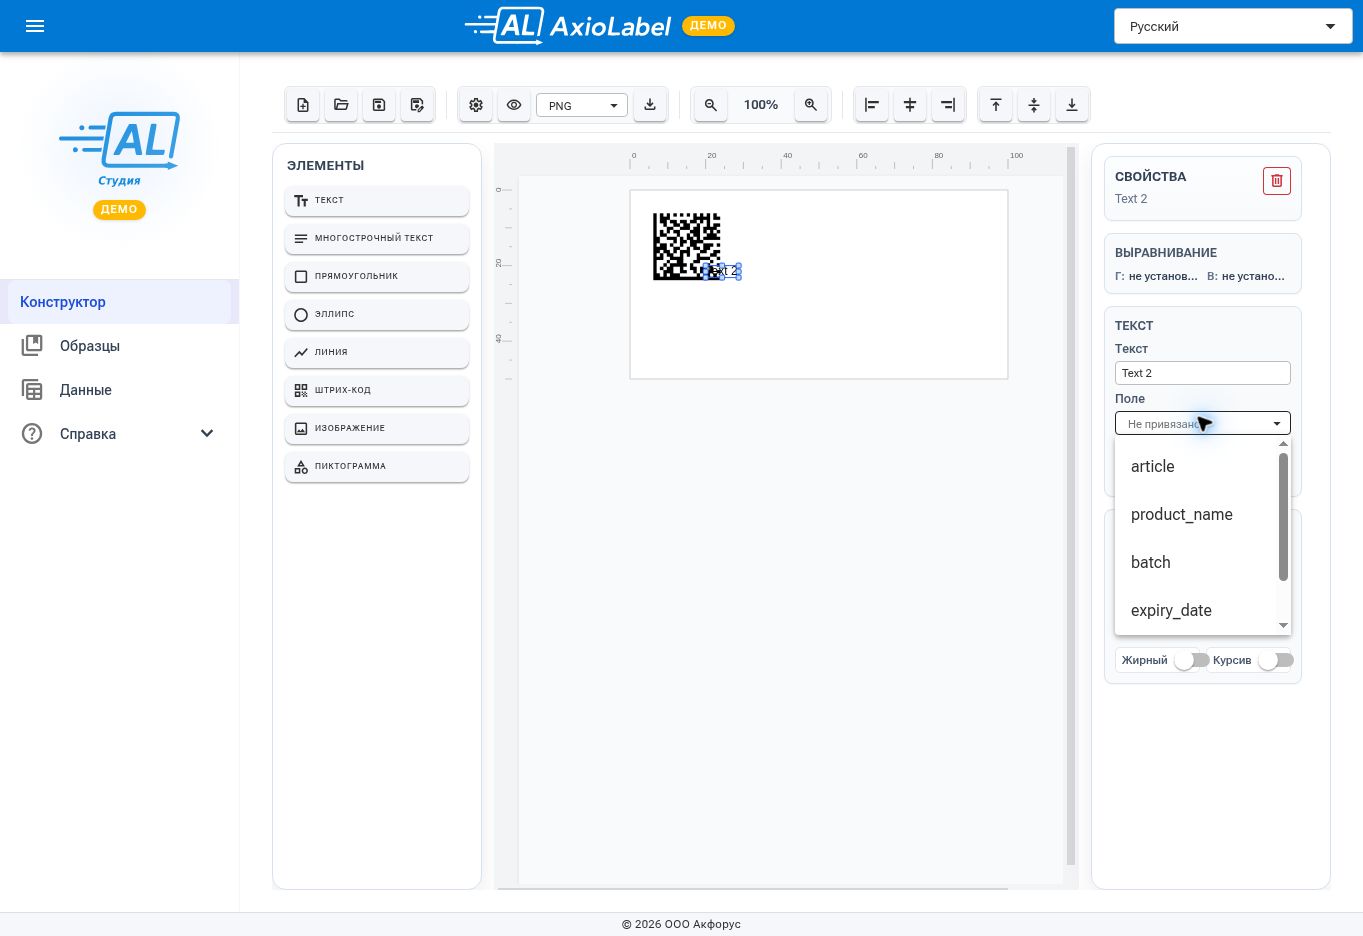Click the AL Студия logo in sidebar
This screenshot has width=1363, height=936.
click(x=119, y=151)
